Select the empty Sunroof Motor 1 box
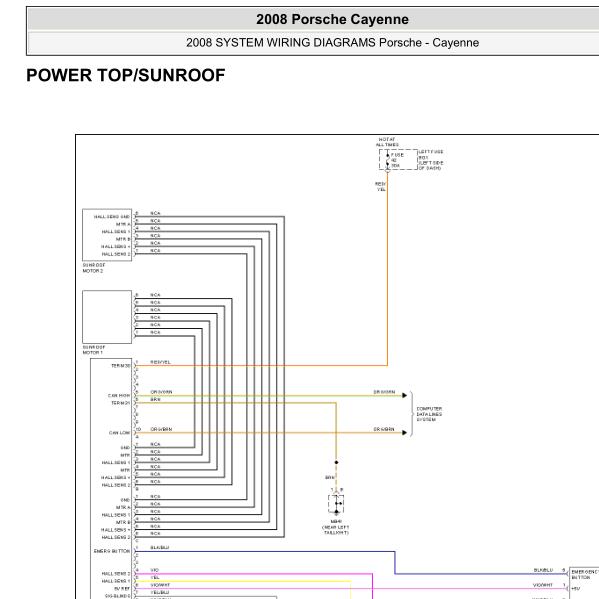The width and height of the screenshot is (599, 599). 107,317
